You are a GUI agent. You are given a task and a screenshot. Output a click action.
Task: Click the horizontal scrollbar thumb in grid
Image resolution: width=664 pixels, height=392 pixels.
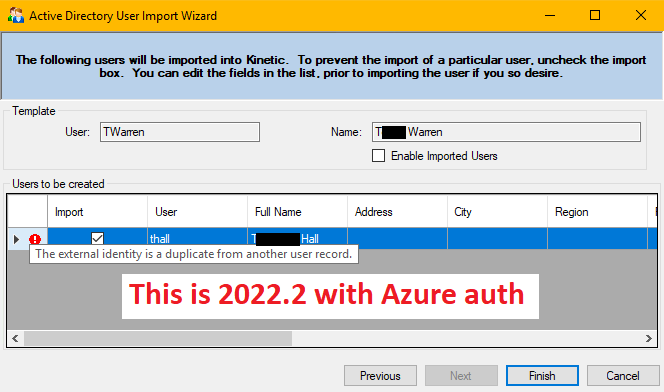[x=158, y=338]
